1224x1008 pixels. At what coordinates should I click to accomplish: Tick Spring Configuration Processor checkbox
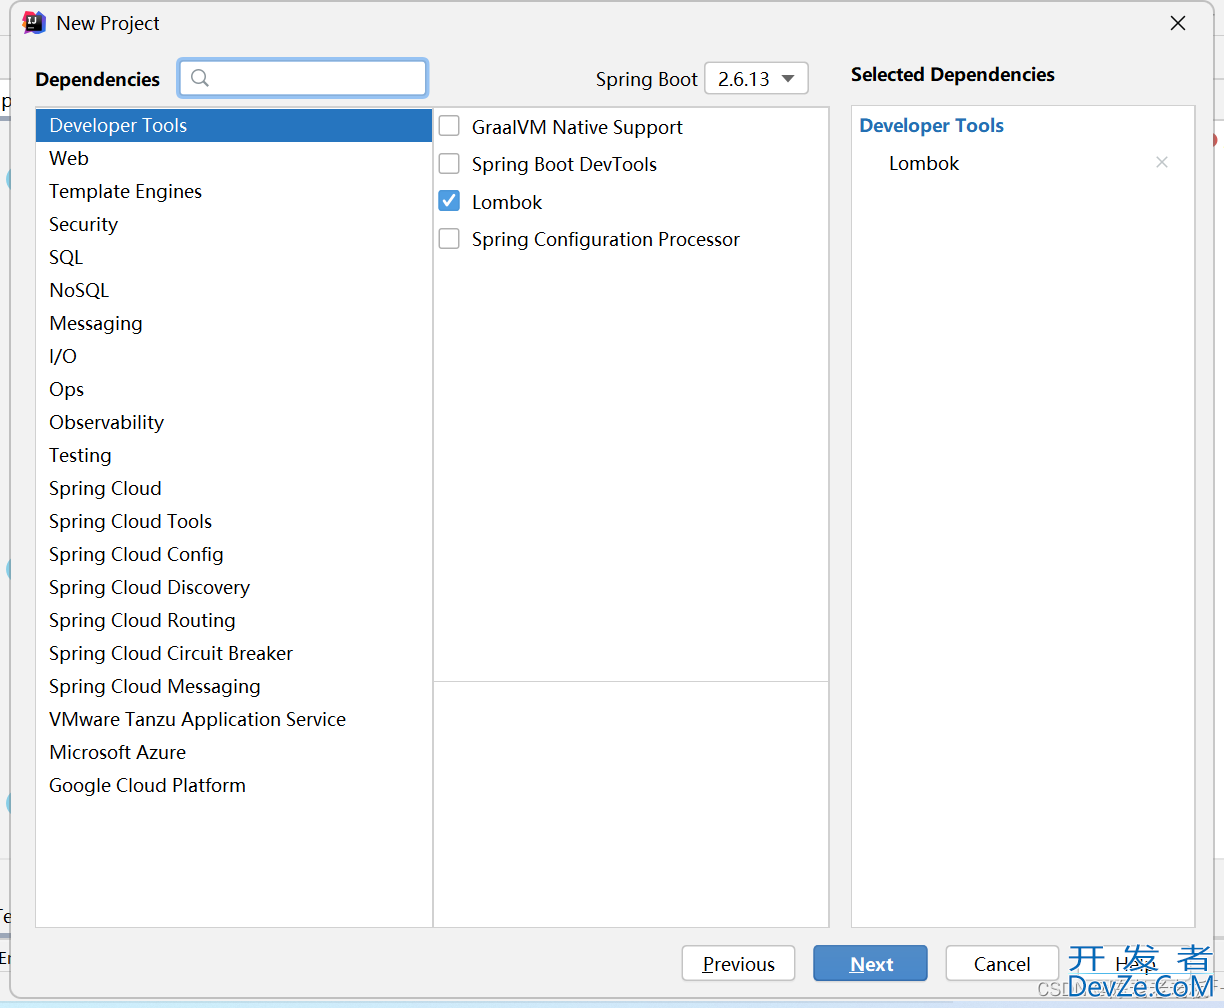pyautogui.click(x=450, y=239)
